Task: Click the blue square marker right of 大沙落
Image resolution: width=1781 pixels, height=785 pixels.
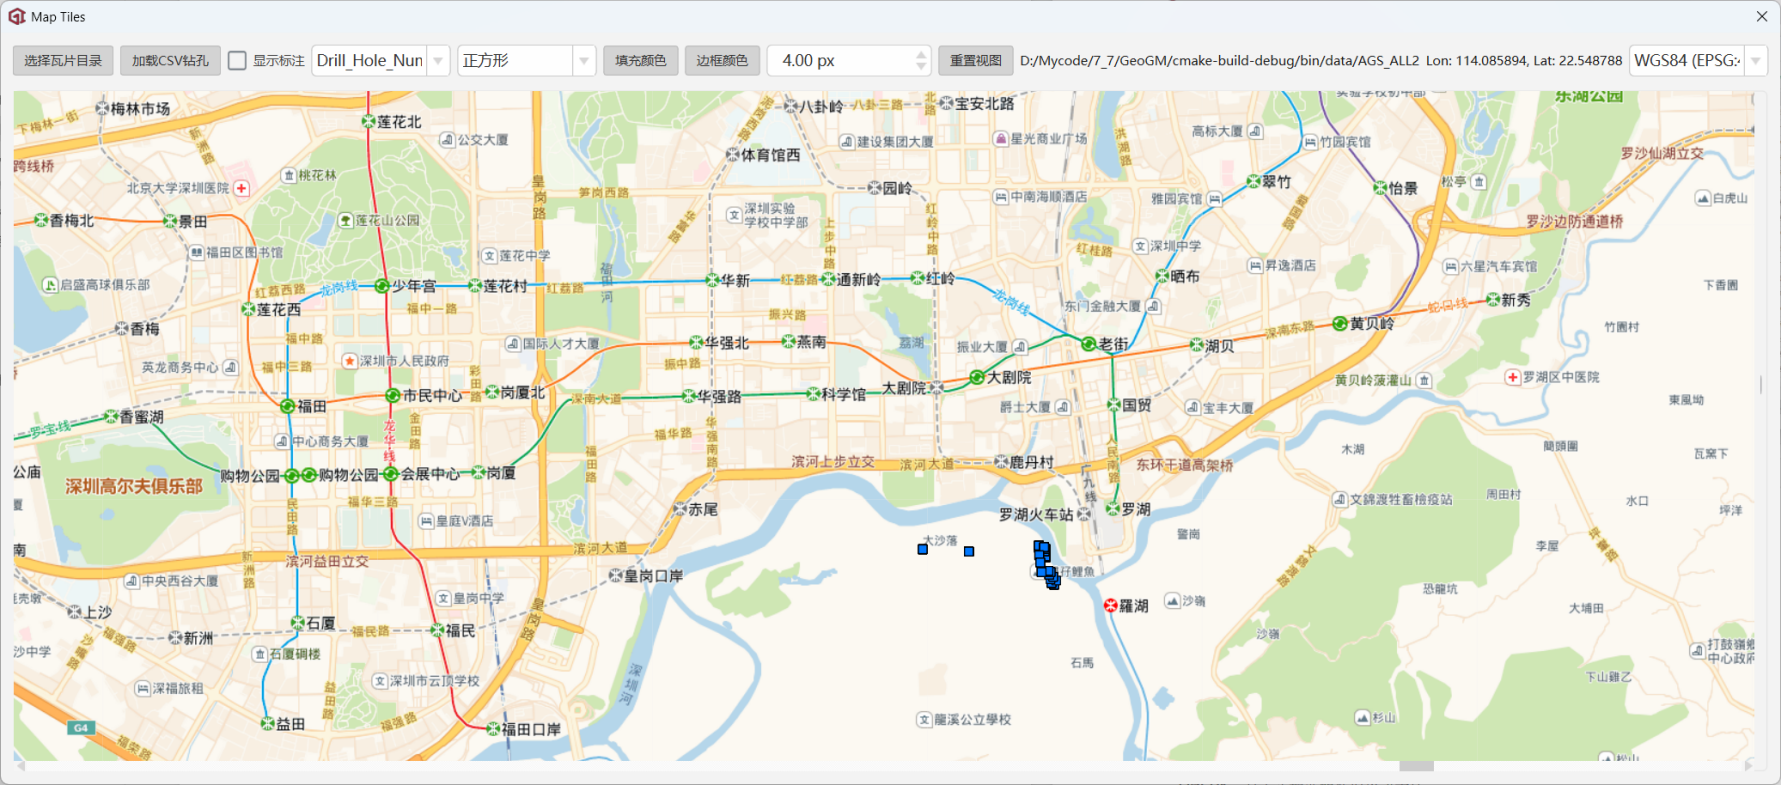Action: click(969, 551)
